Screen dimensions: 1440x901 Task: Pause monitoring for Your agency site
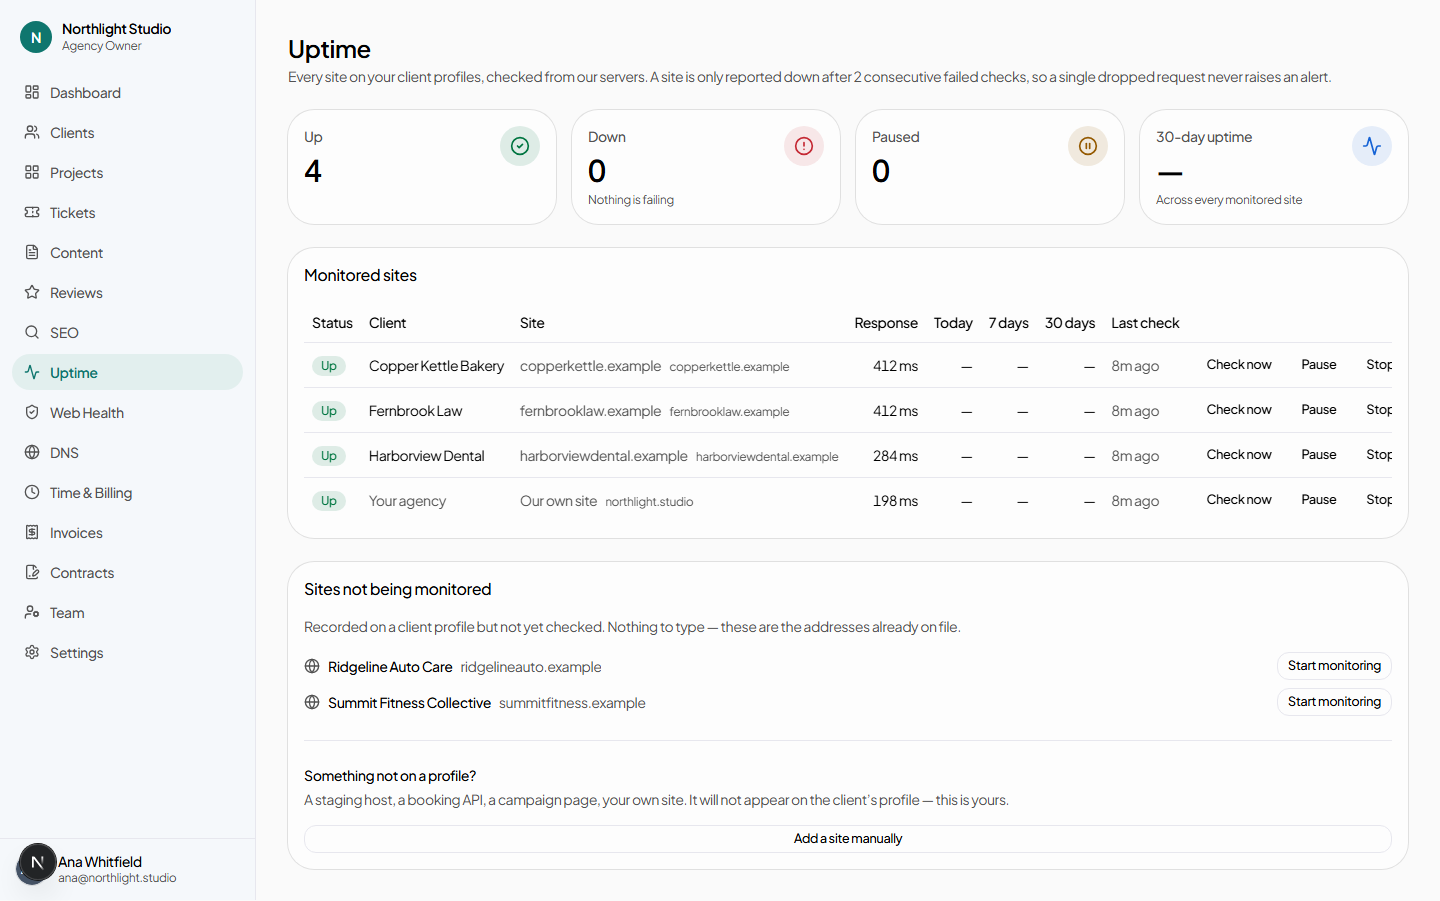pos(1318,499)
